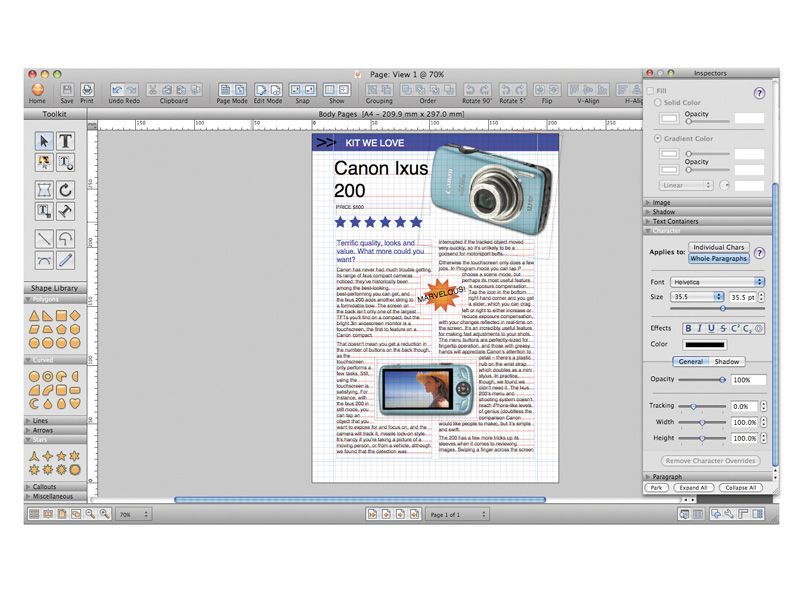Viewport: 800px width, 600px height.
Task: Choose the five-point star in Stars library
Action: coord(61,456)
